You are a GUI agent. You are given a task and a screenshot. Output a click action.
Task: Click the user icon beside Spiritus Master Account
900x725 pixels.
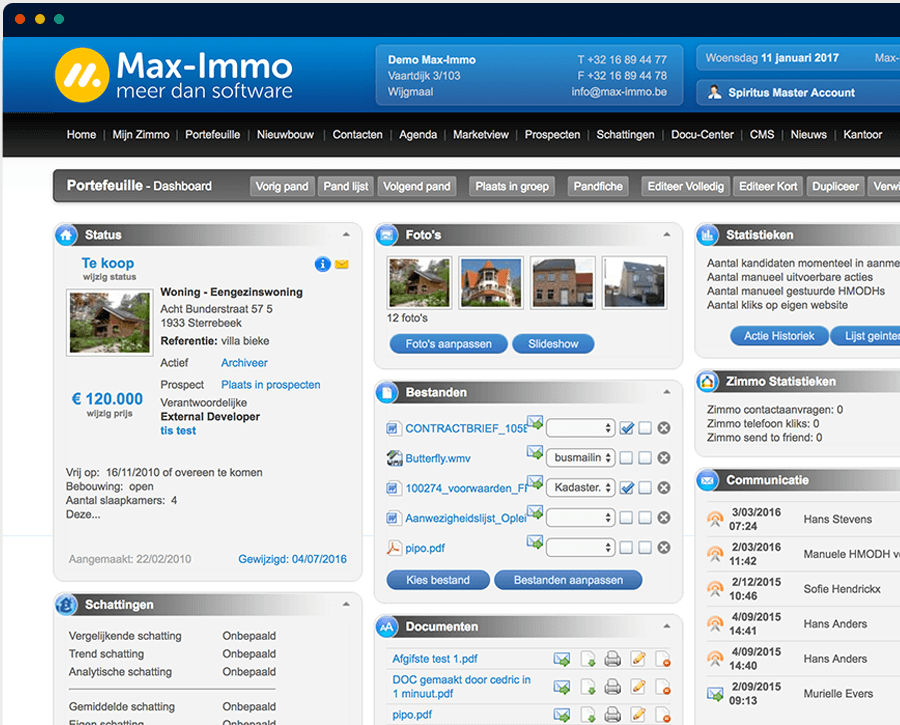(715, 92)
